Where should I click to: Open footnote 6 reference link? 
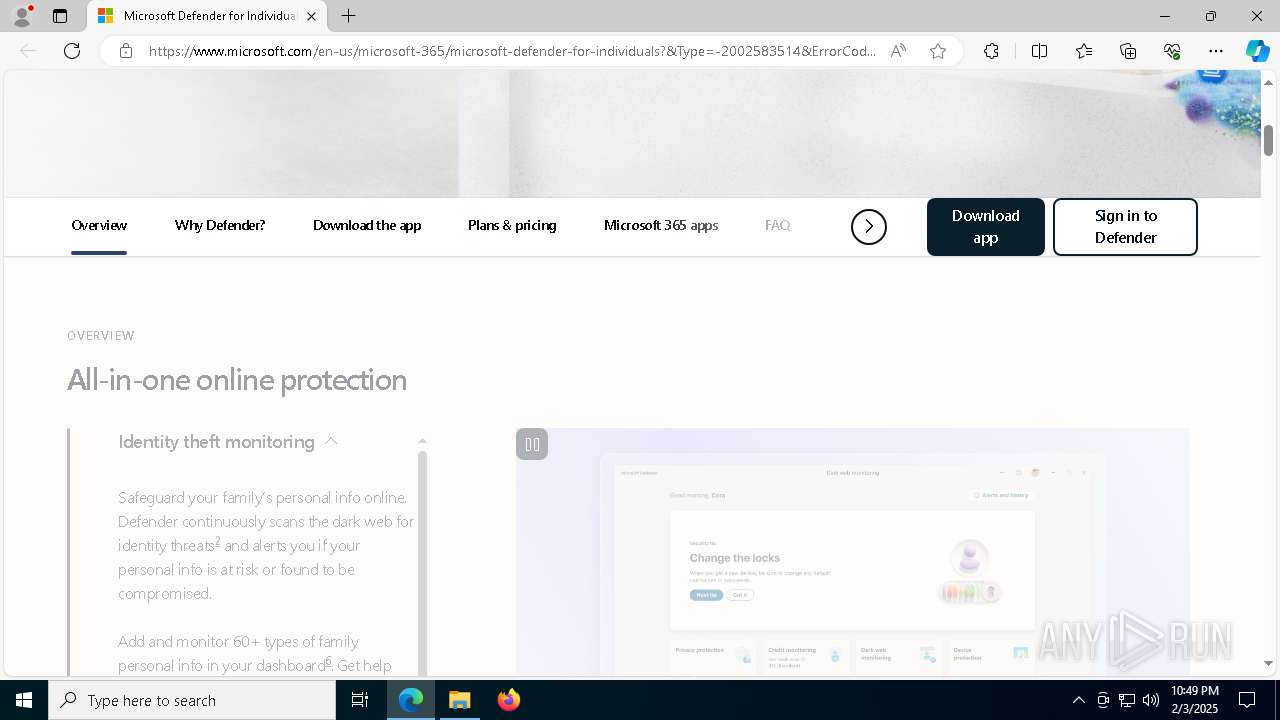pos(328,661)
